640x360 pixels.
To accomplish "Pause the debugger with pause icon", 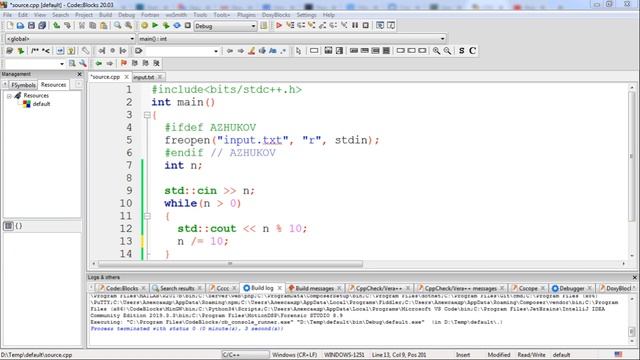I will pyautogui.click(x=355, y=26).
